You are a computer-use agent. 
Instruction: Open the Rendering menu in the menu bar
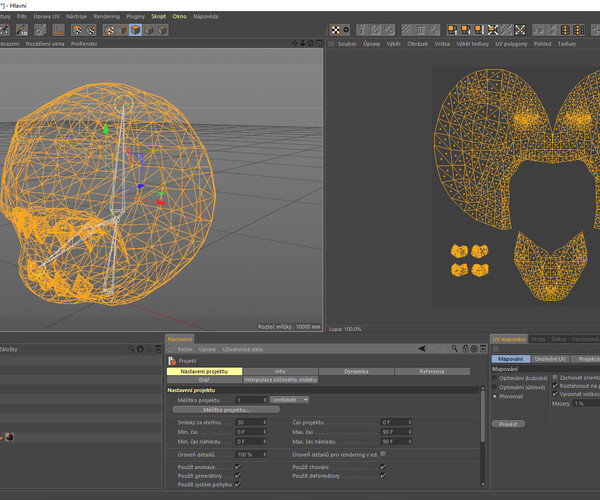[105, 17]
